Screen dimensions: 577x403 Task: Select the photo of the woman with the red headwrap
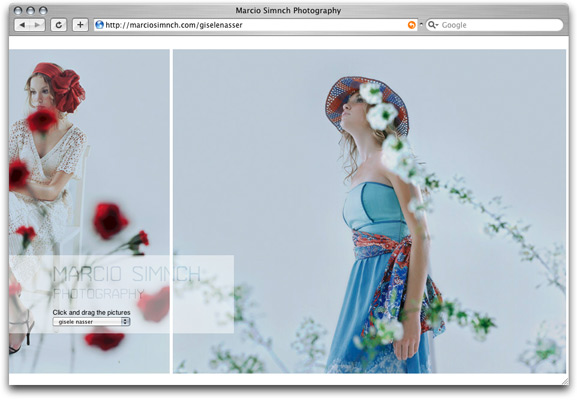(x=89, y=211)
